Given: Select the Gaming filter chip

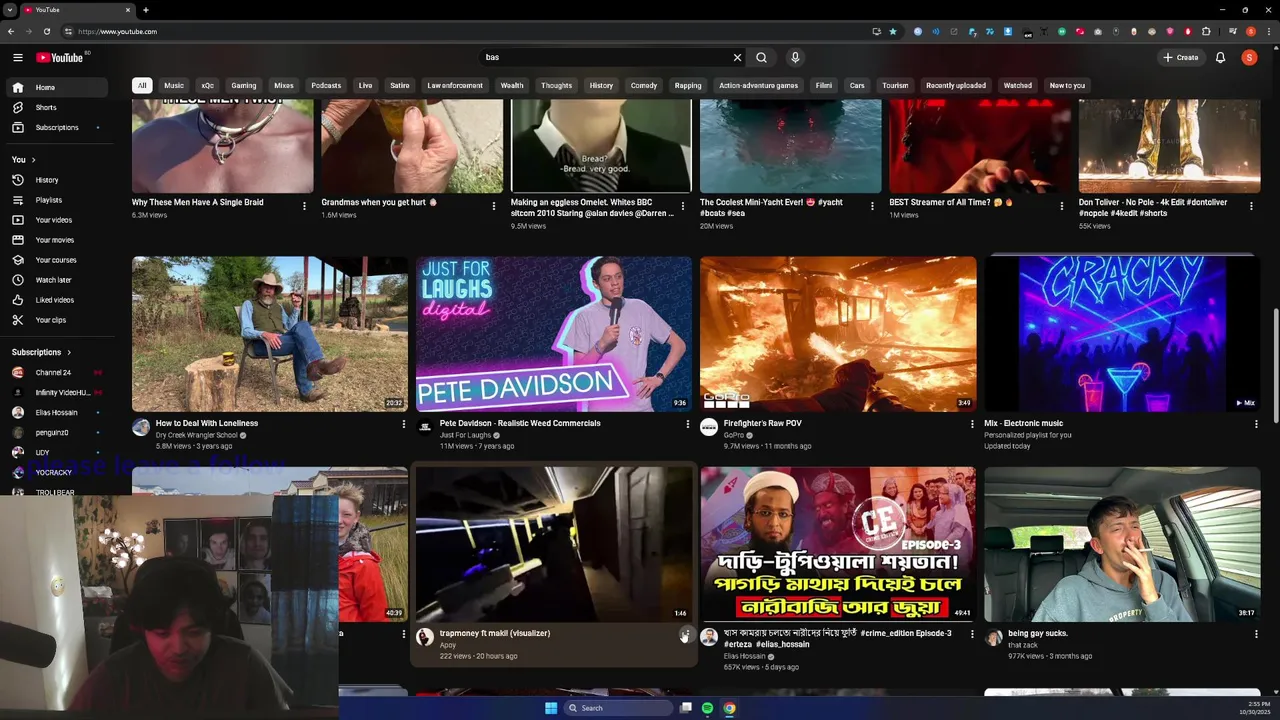Looking at the screenshot, I should tap(244, 85).
